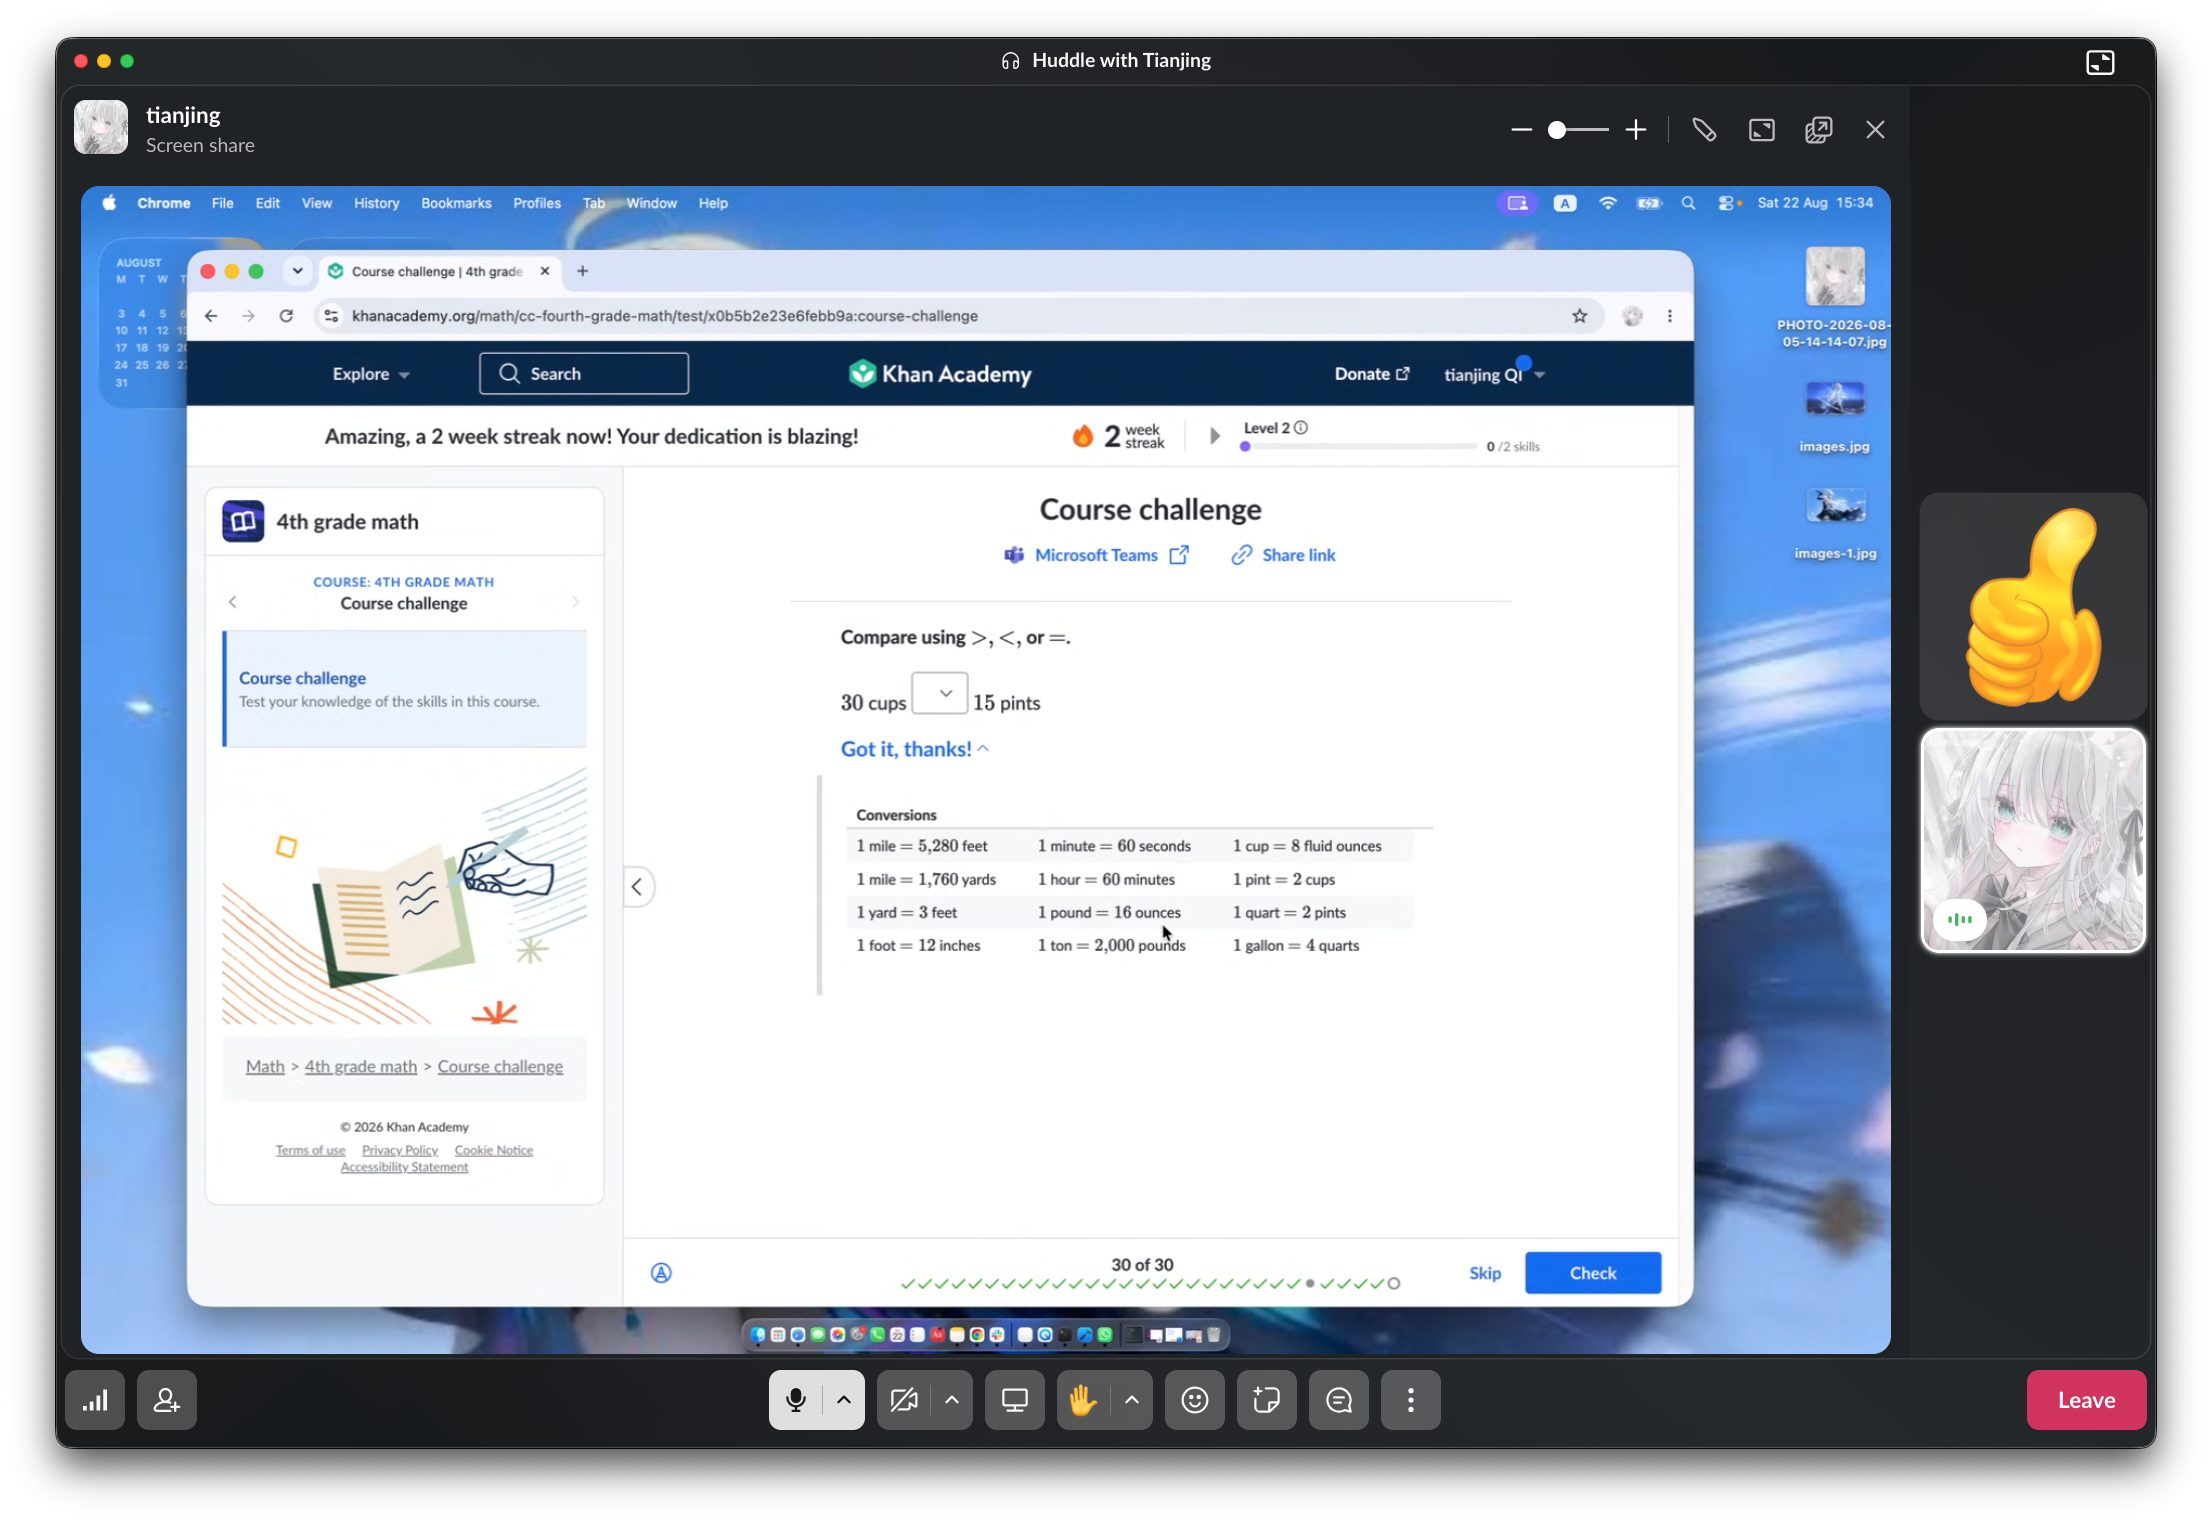Turn on the camera video toggle

click(904, 1400)
